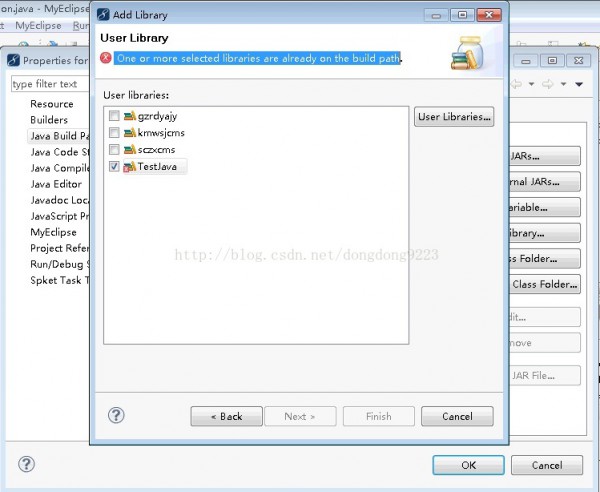600x492 pixels.
Task: Confirm with OK in Properties window
Action: click(x=468, y=465)
